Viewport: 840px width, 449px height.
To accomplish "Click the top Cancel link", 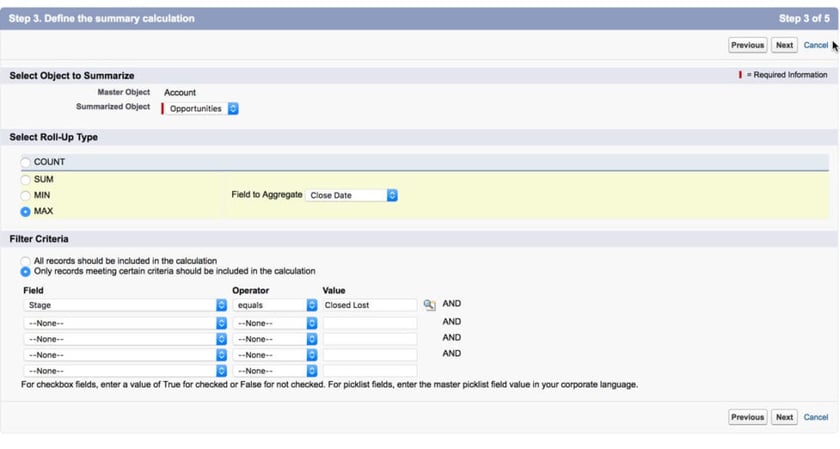I will pyautogui.click(x=816, y=45).
